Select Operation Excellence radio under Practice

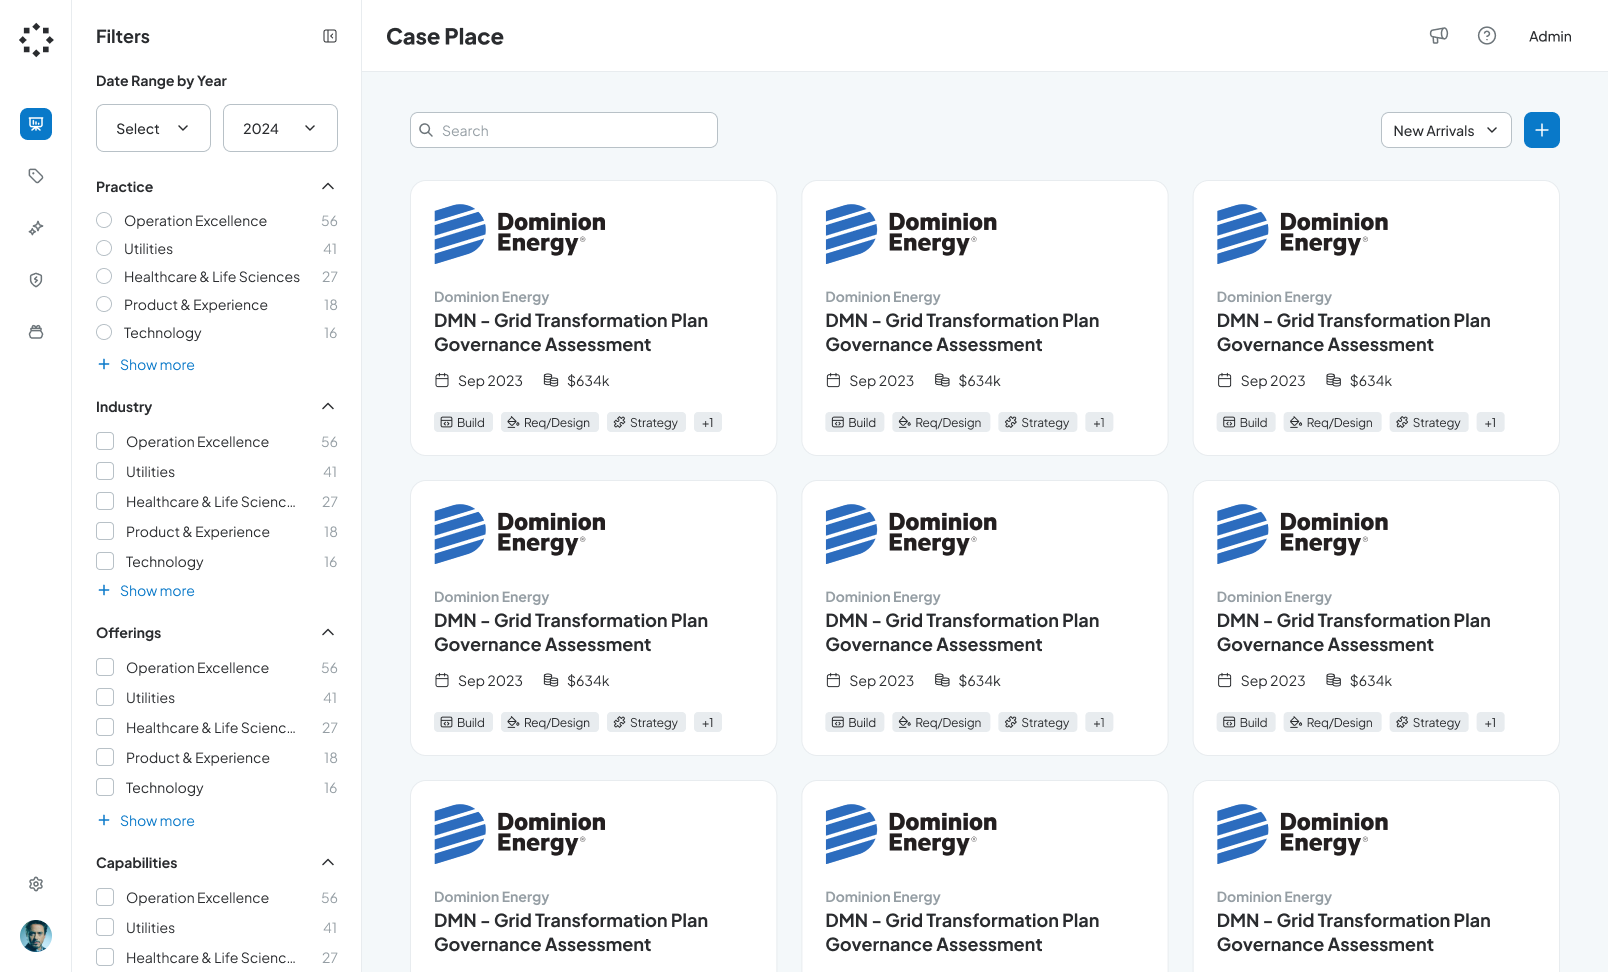(x=104, y=220)
